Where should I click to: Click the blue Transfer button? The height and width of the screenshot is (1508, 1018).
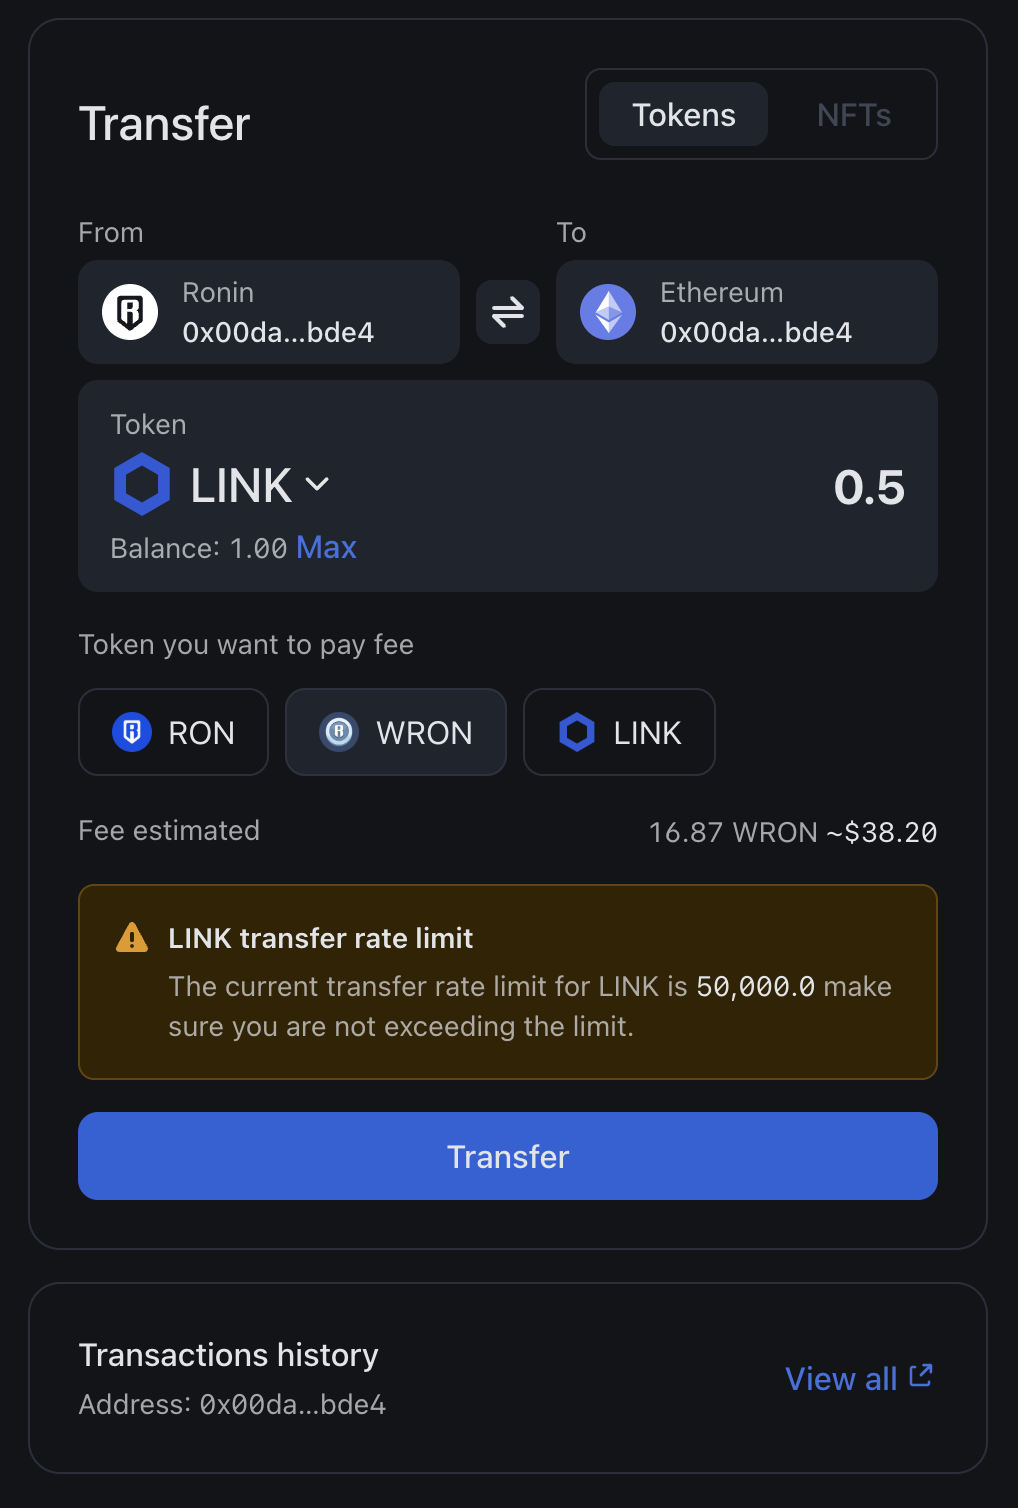pyautogui.click(x=508, y=1156)
